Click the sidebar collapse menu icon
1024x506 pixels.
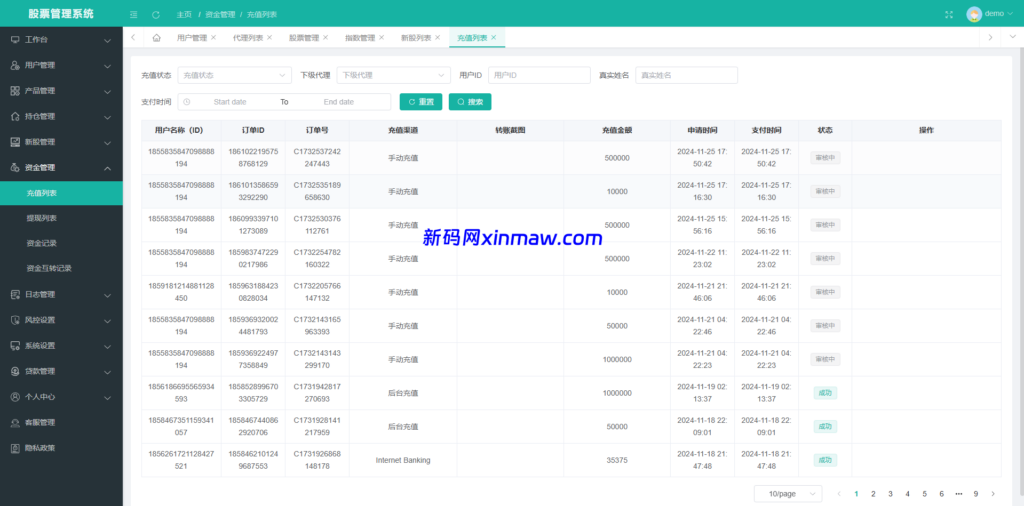[134, 14]
